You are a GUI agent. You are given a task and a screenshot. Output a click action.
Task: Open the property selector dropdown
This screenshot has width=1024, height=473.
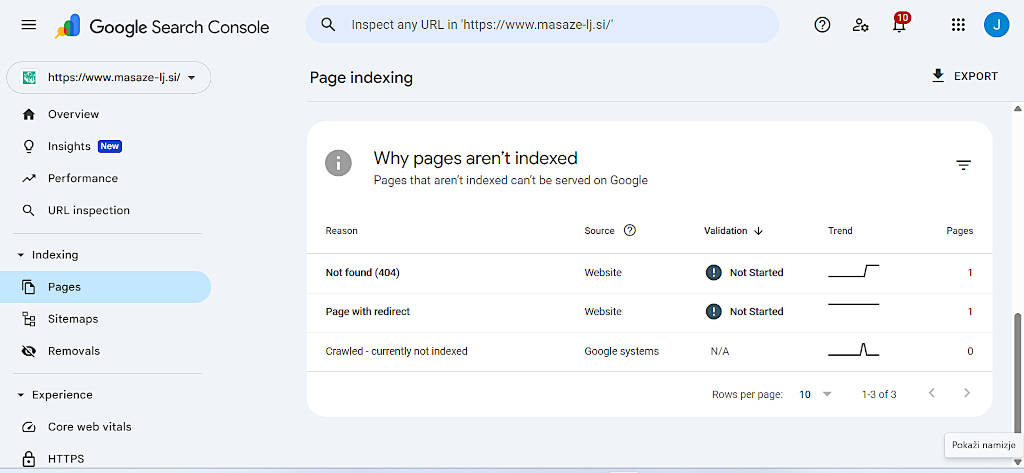(109, 77)
